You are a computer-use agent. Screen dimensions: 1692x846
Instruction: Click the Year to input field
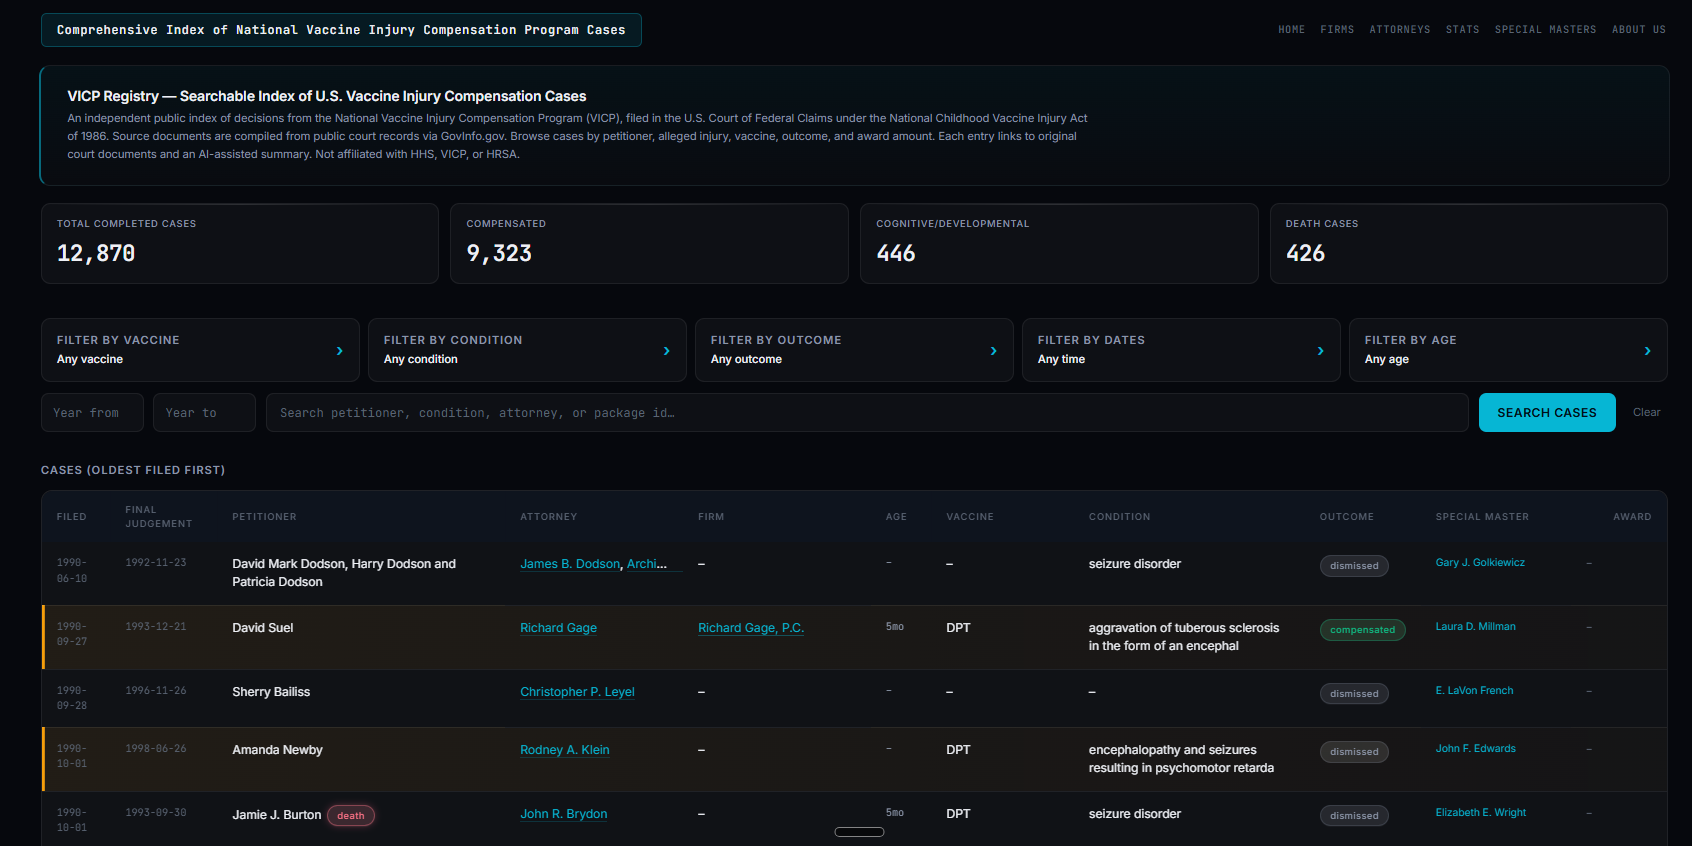click(x=204, y=412)
